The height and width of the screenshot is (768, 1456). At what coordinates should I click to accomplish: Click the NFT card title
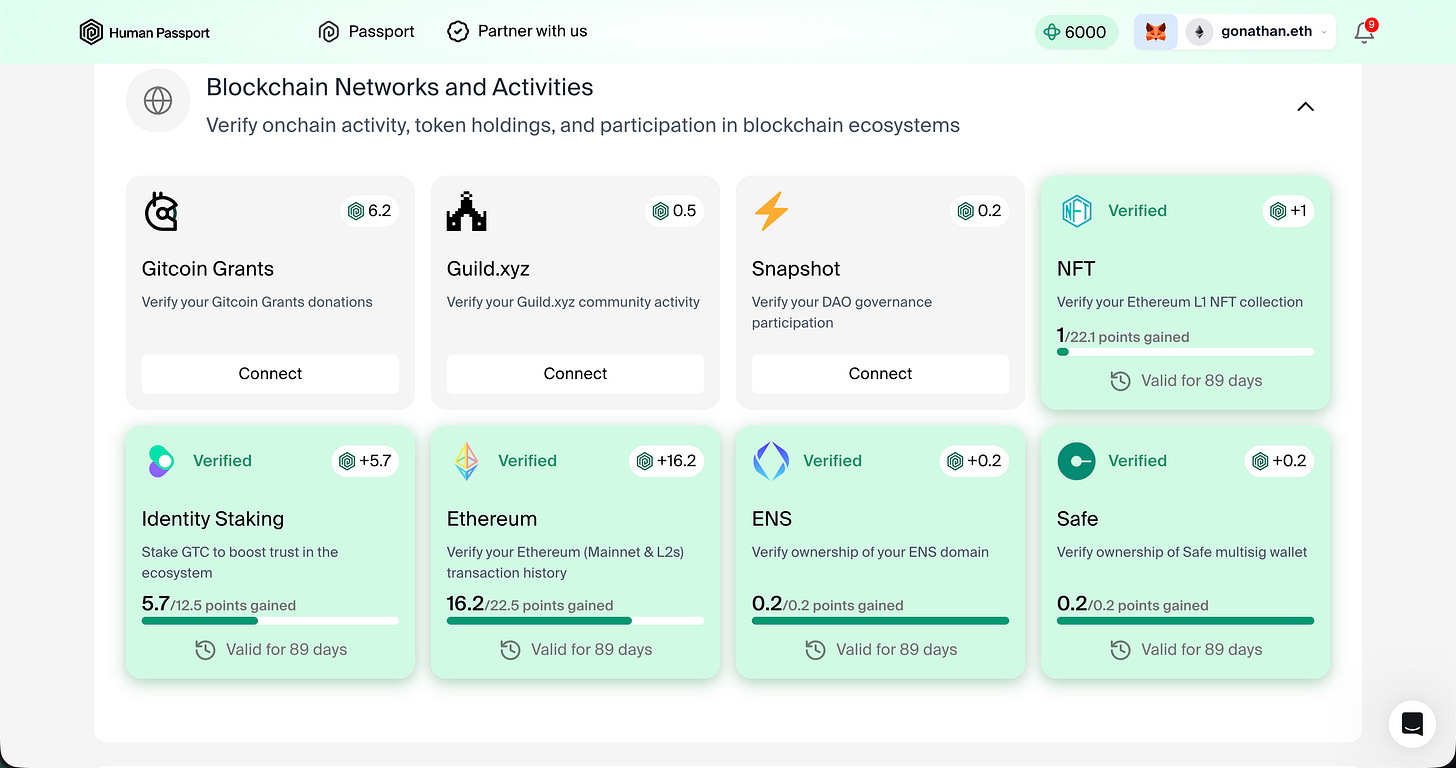tap(1076, 269)
